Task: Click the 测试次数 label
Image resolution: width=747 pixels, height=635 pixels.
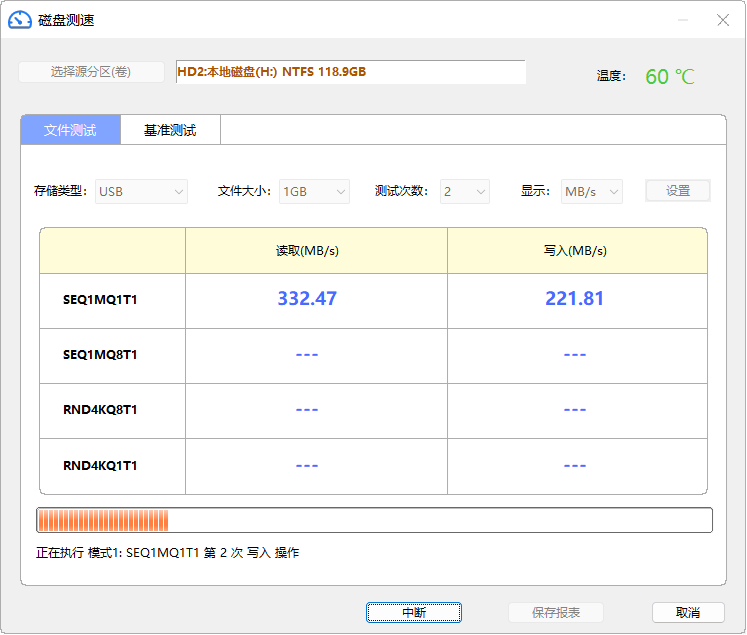Action: point(402,191)
